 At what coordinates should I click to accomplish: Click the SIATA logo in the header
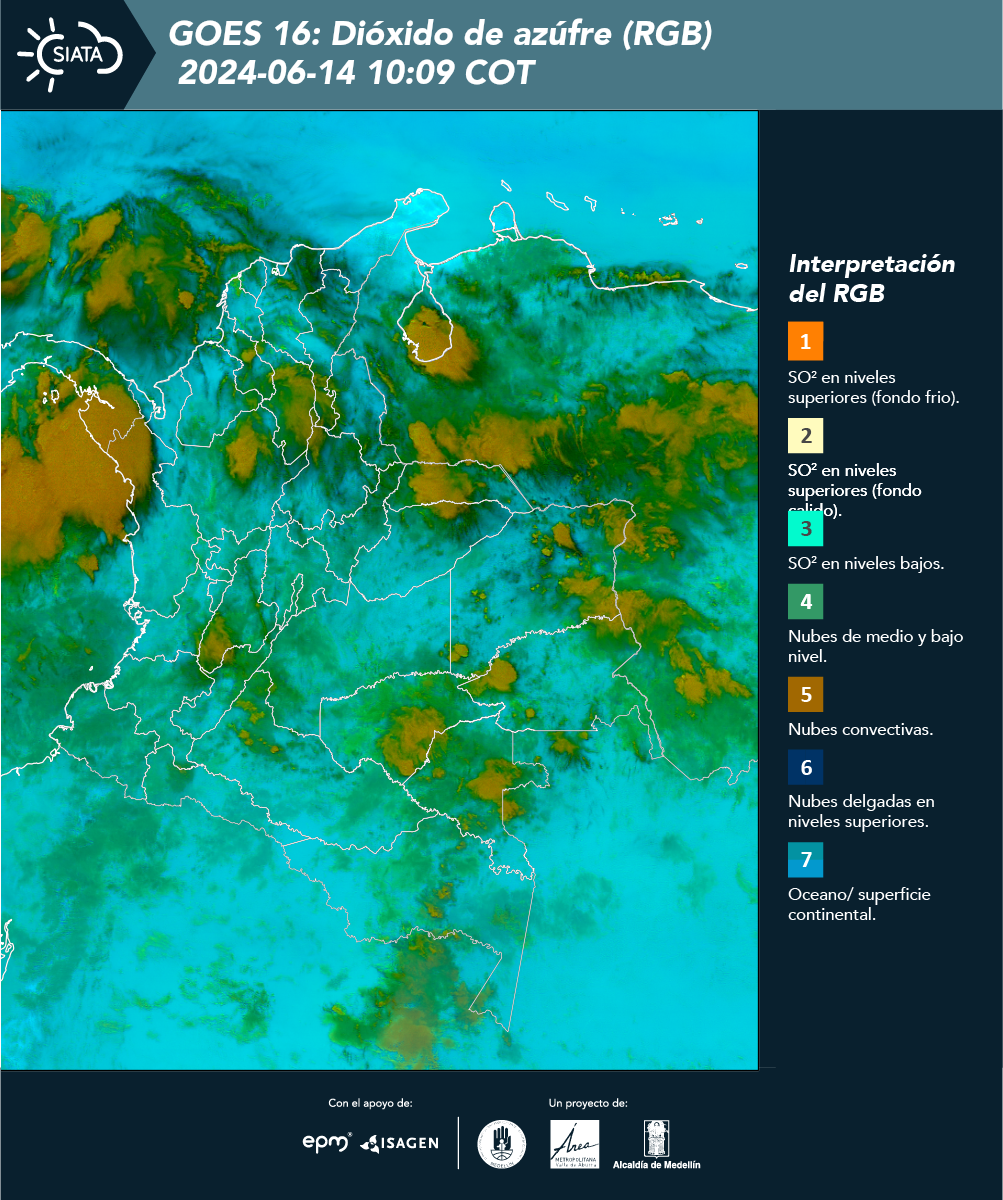[69, 53]
